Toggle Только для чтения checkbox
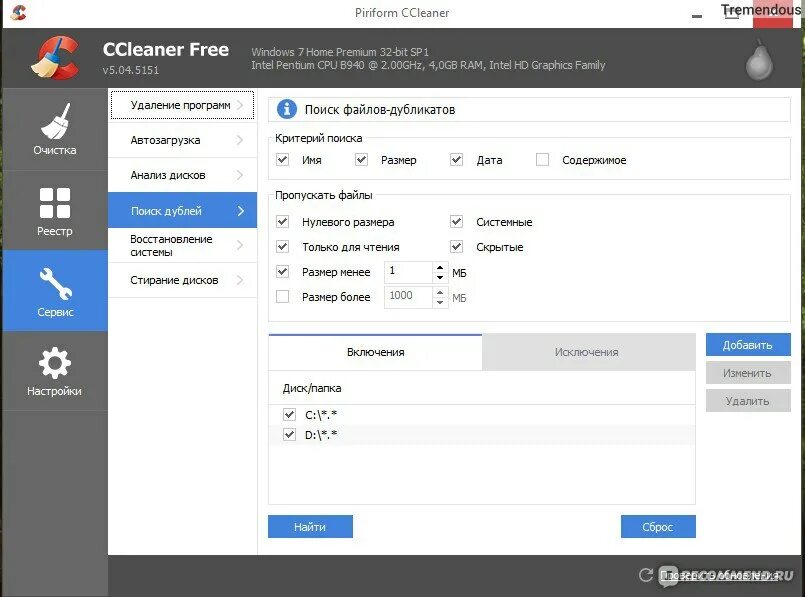The height and width of the screenshot is (597, 805). 282,246
